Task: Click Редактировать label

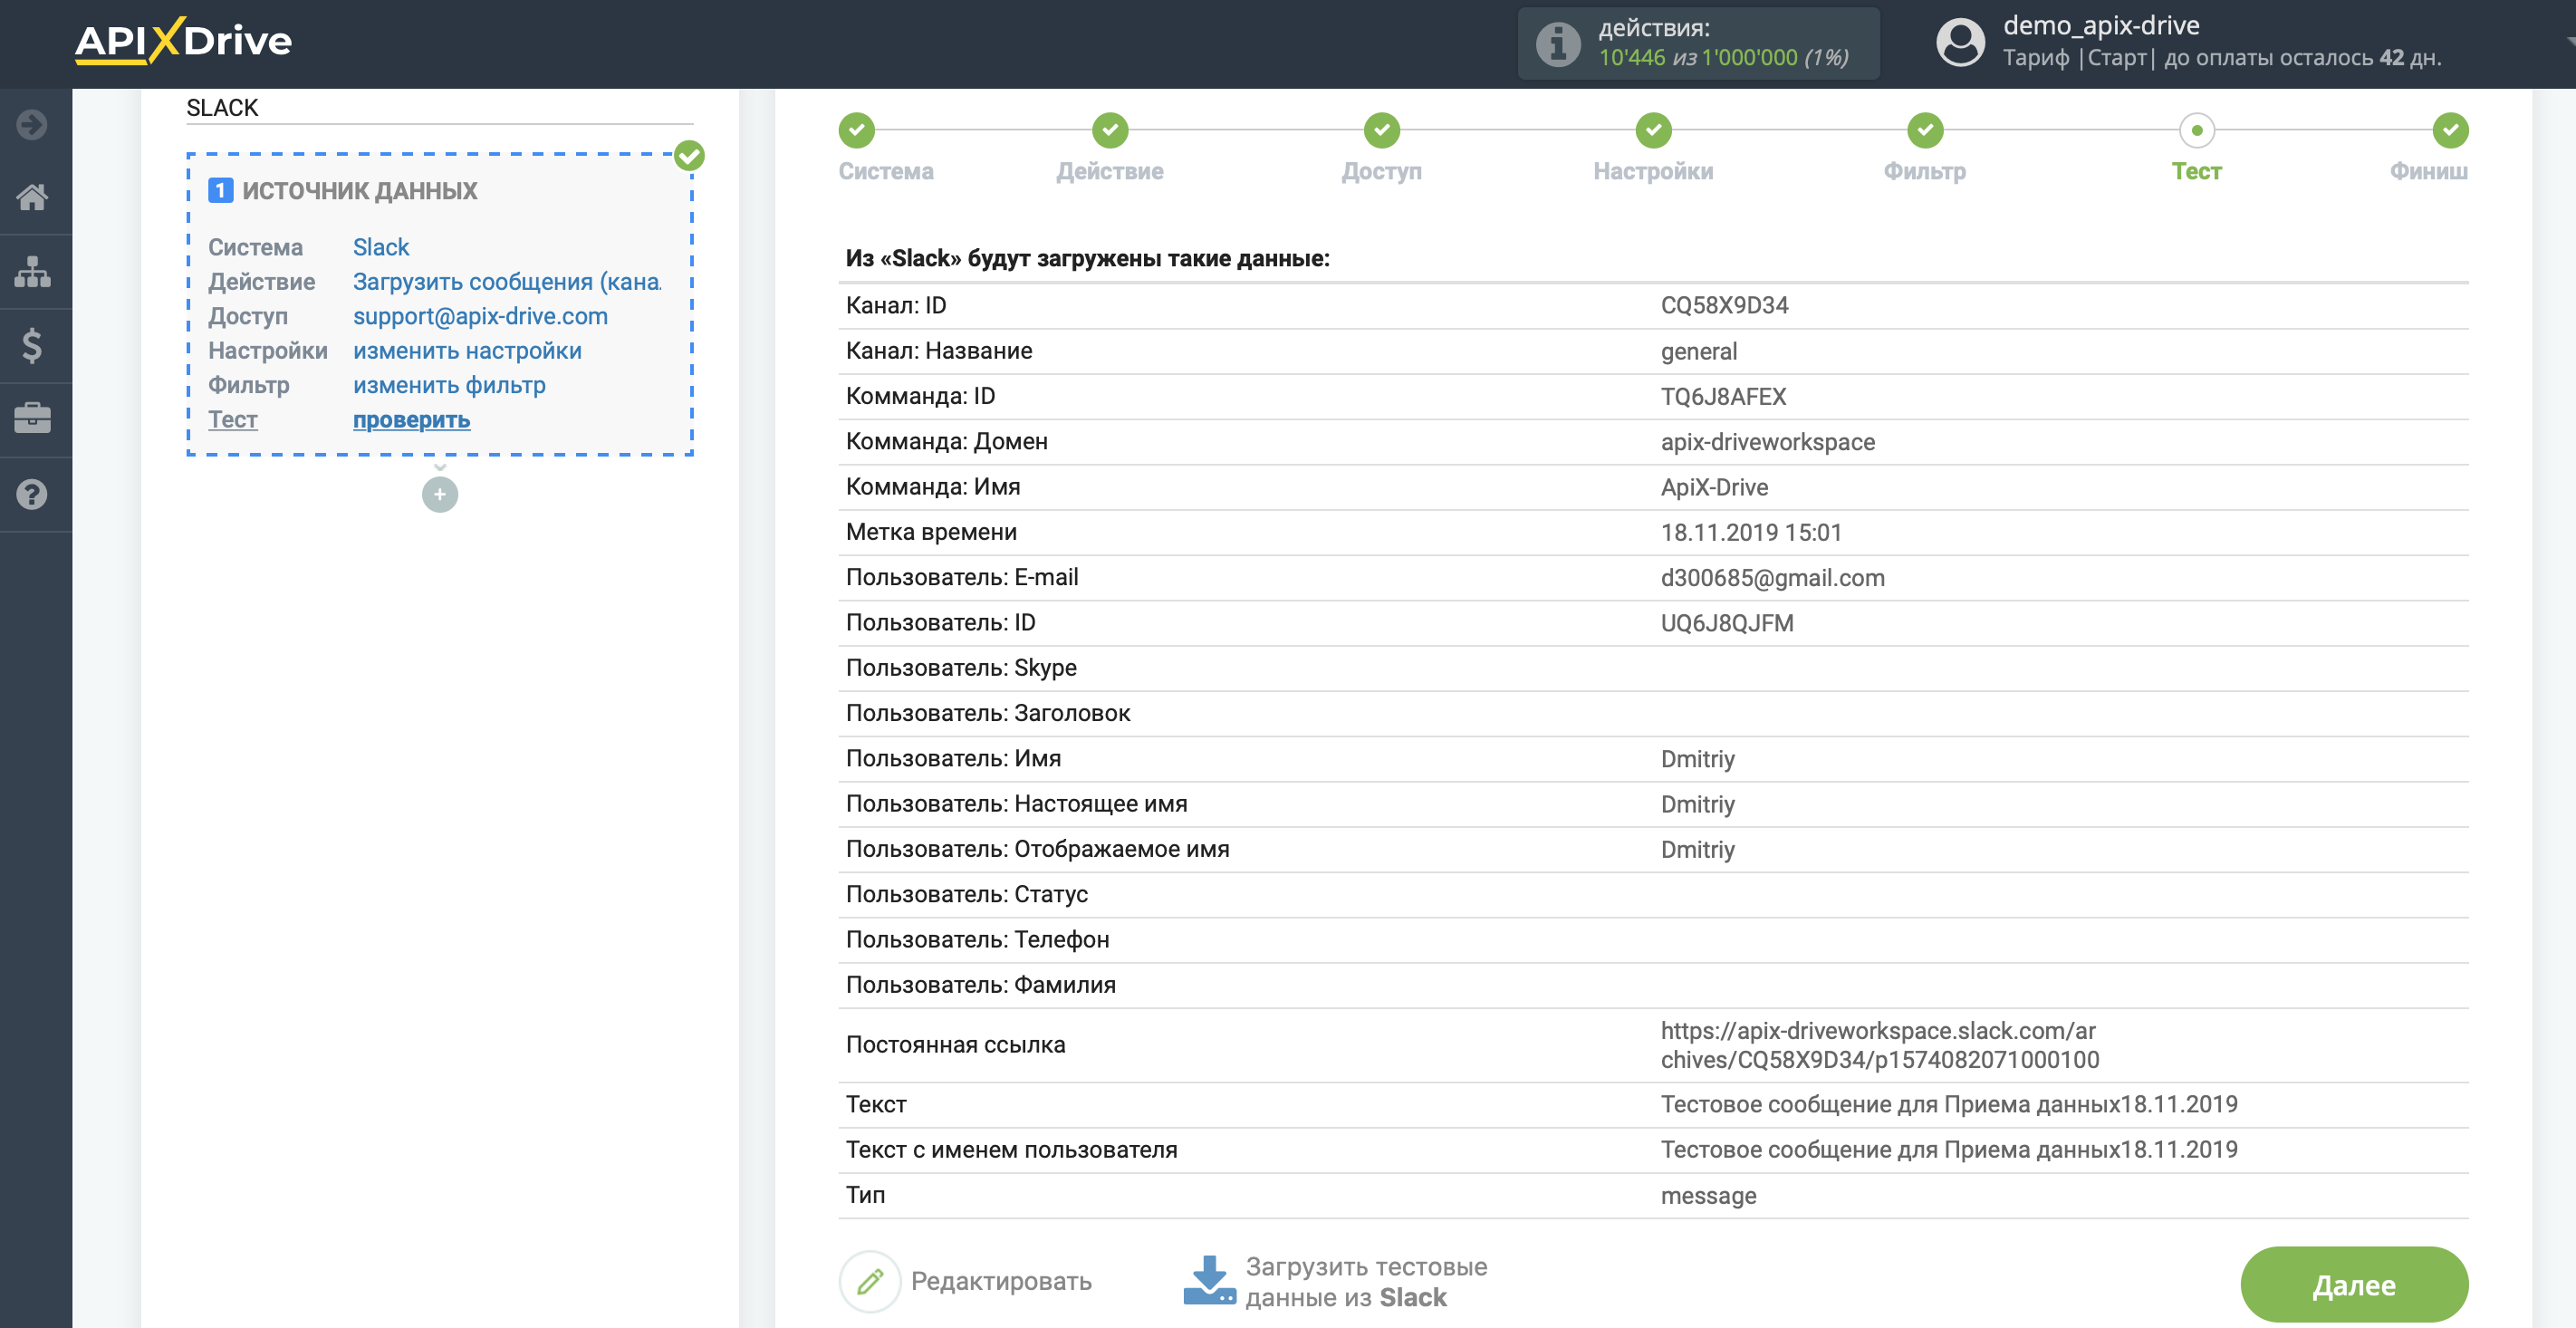Action: coord(1001,1281)
